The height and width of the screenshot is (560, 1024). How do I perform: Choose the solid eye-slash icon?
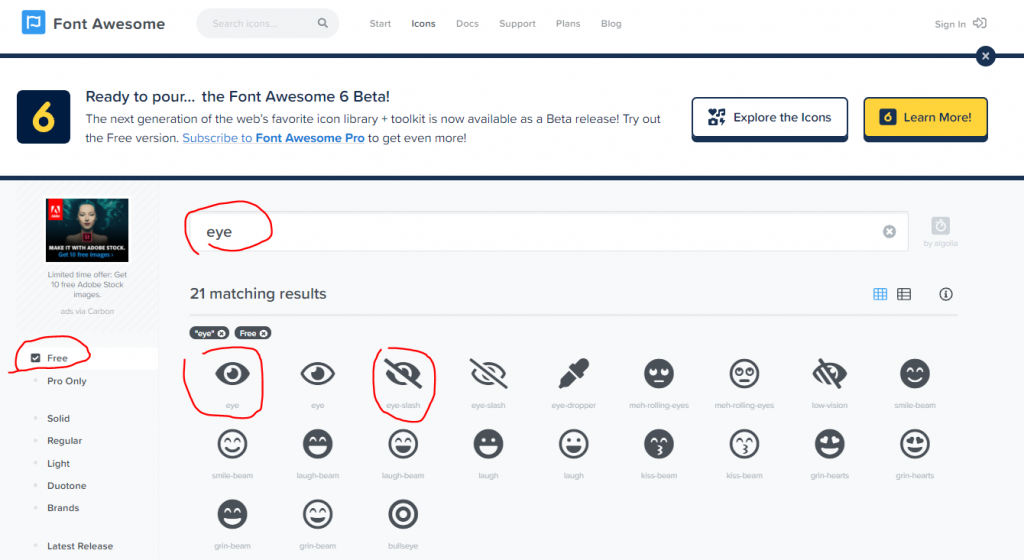click(x=403, y=374)
